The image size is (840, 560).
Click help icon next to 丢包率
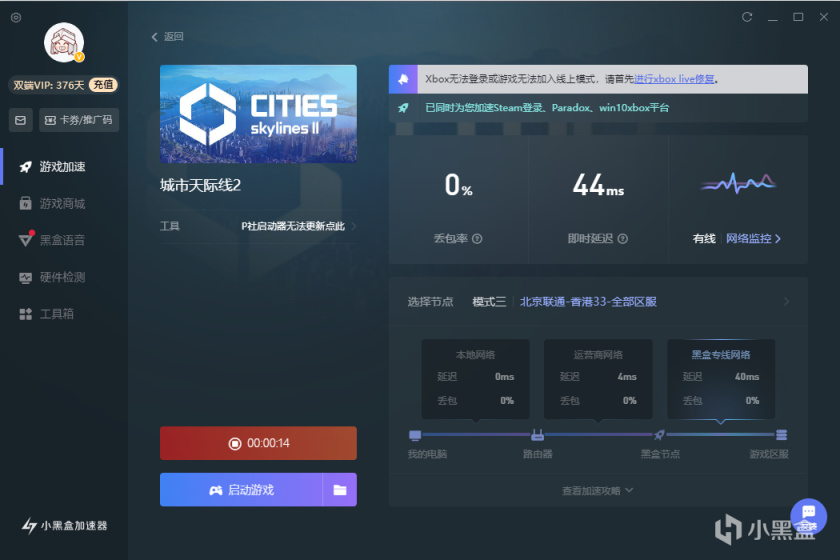click(477, 239)
